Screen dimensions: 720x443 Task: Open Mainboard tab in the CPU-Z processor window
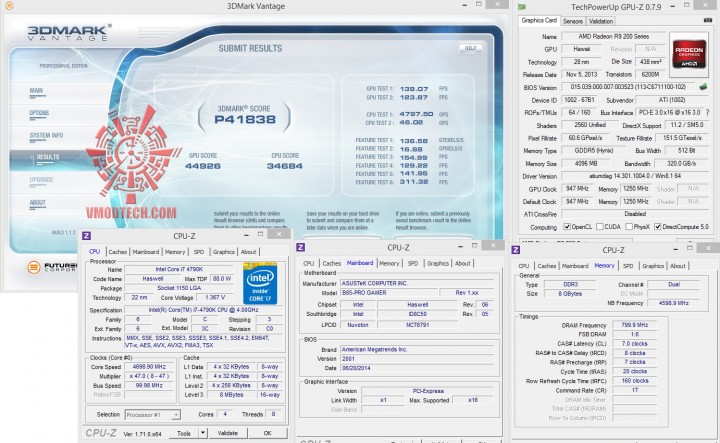(x=146, y=252)
